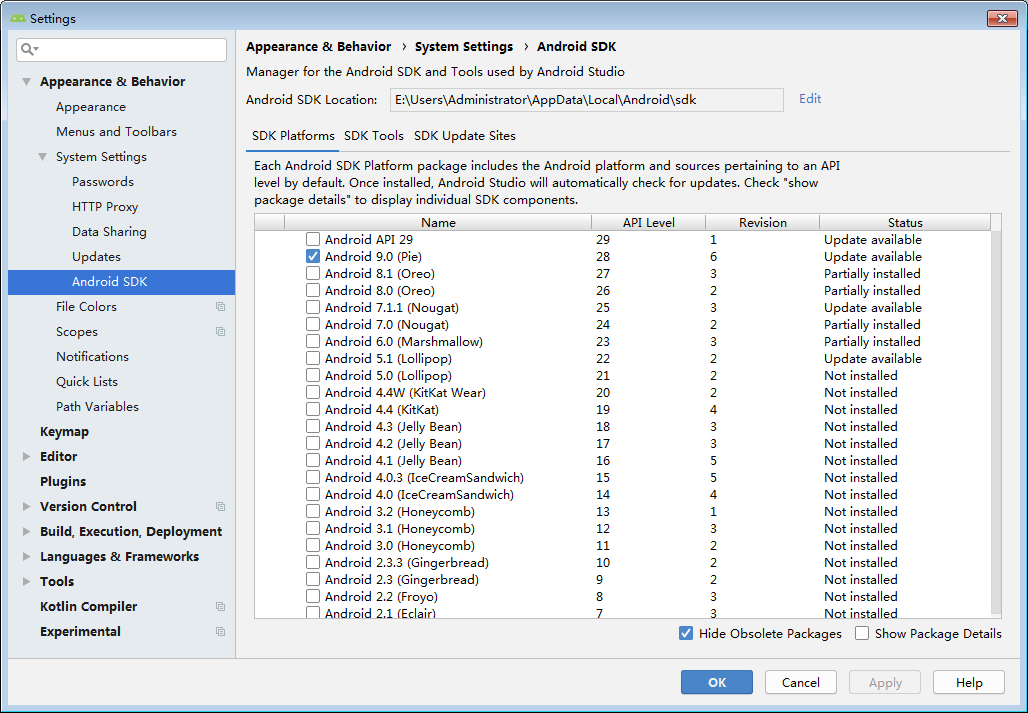The image size is (1028, 713).
Task: Check the Android 2.3 (Gingerbread) checkbox
Action: [313, 579]
